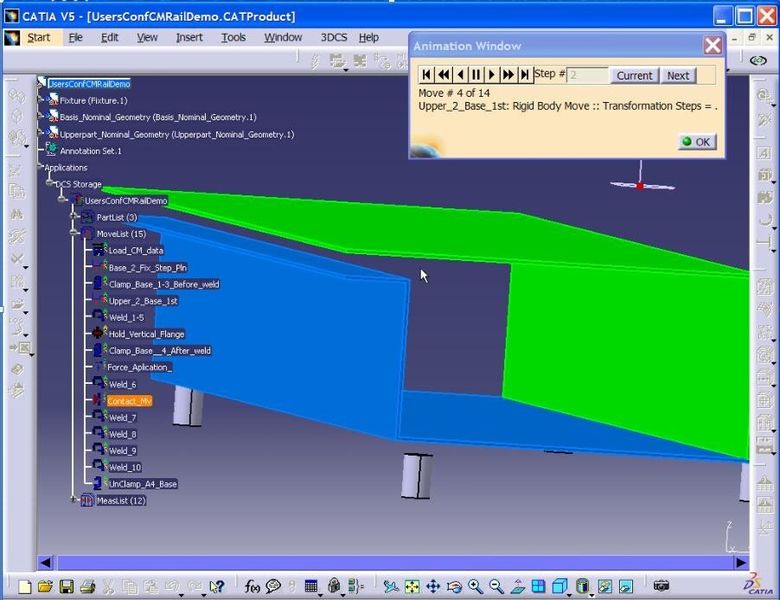Image resolution: width=780 pixels, height=600 pixels.
Task: Click the Save icon in bottom toolbar
Action: (x=66, y=587)
